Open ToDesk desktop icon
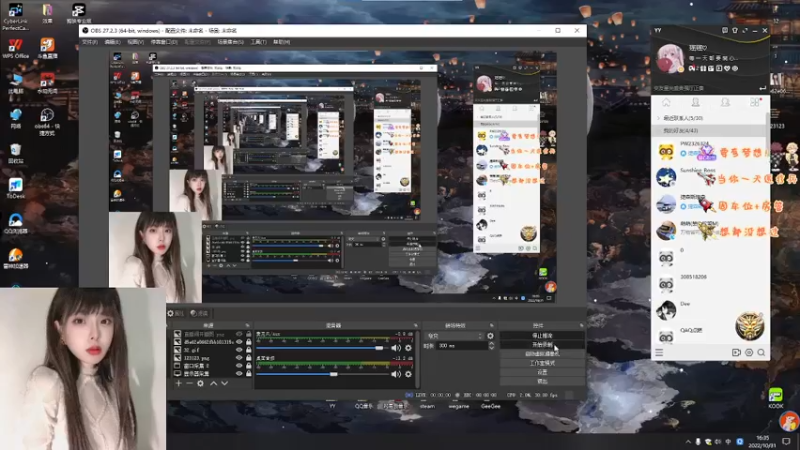 pos(15,188)
